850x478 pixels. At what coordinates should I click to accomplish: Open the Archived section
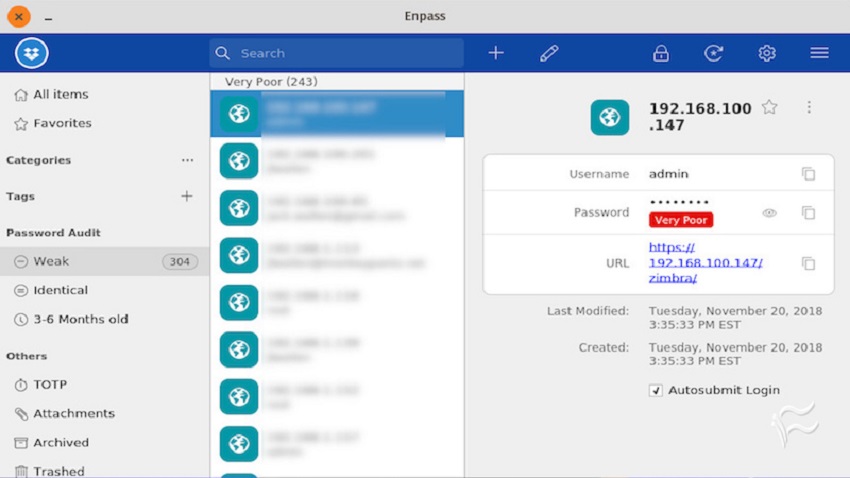105,443
